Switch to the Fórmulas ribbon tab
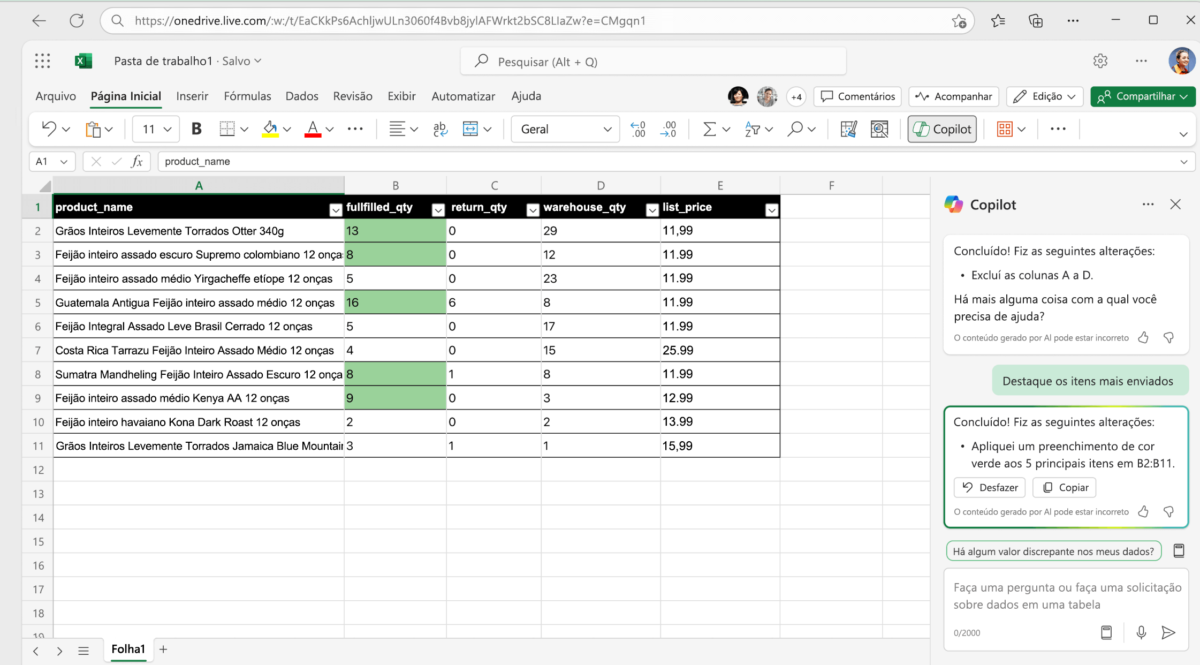Screen dimensions: 1200x665 pyautogui.click(x=247, y=96)
